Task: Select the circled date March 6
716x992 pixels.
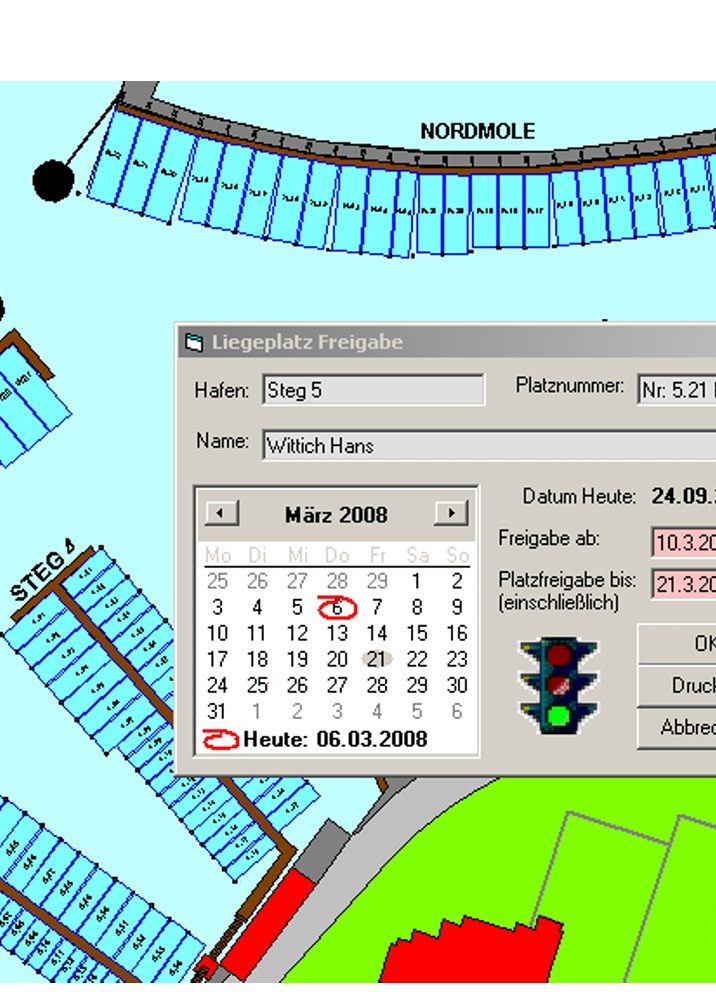Action: pyautogui.click(x=337, y=607)
